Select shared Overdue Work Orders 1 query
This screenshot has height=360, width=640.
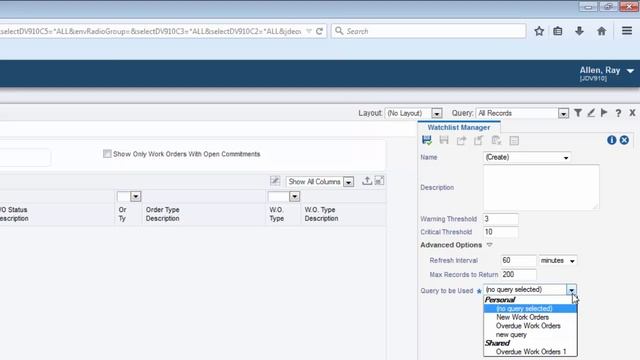tap(530, 351)
